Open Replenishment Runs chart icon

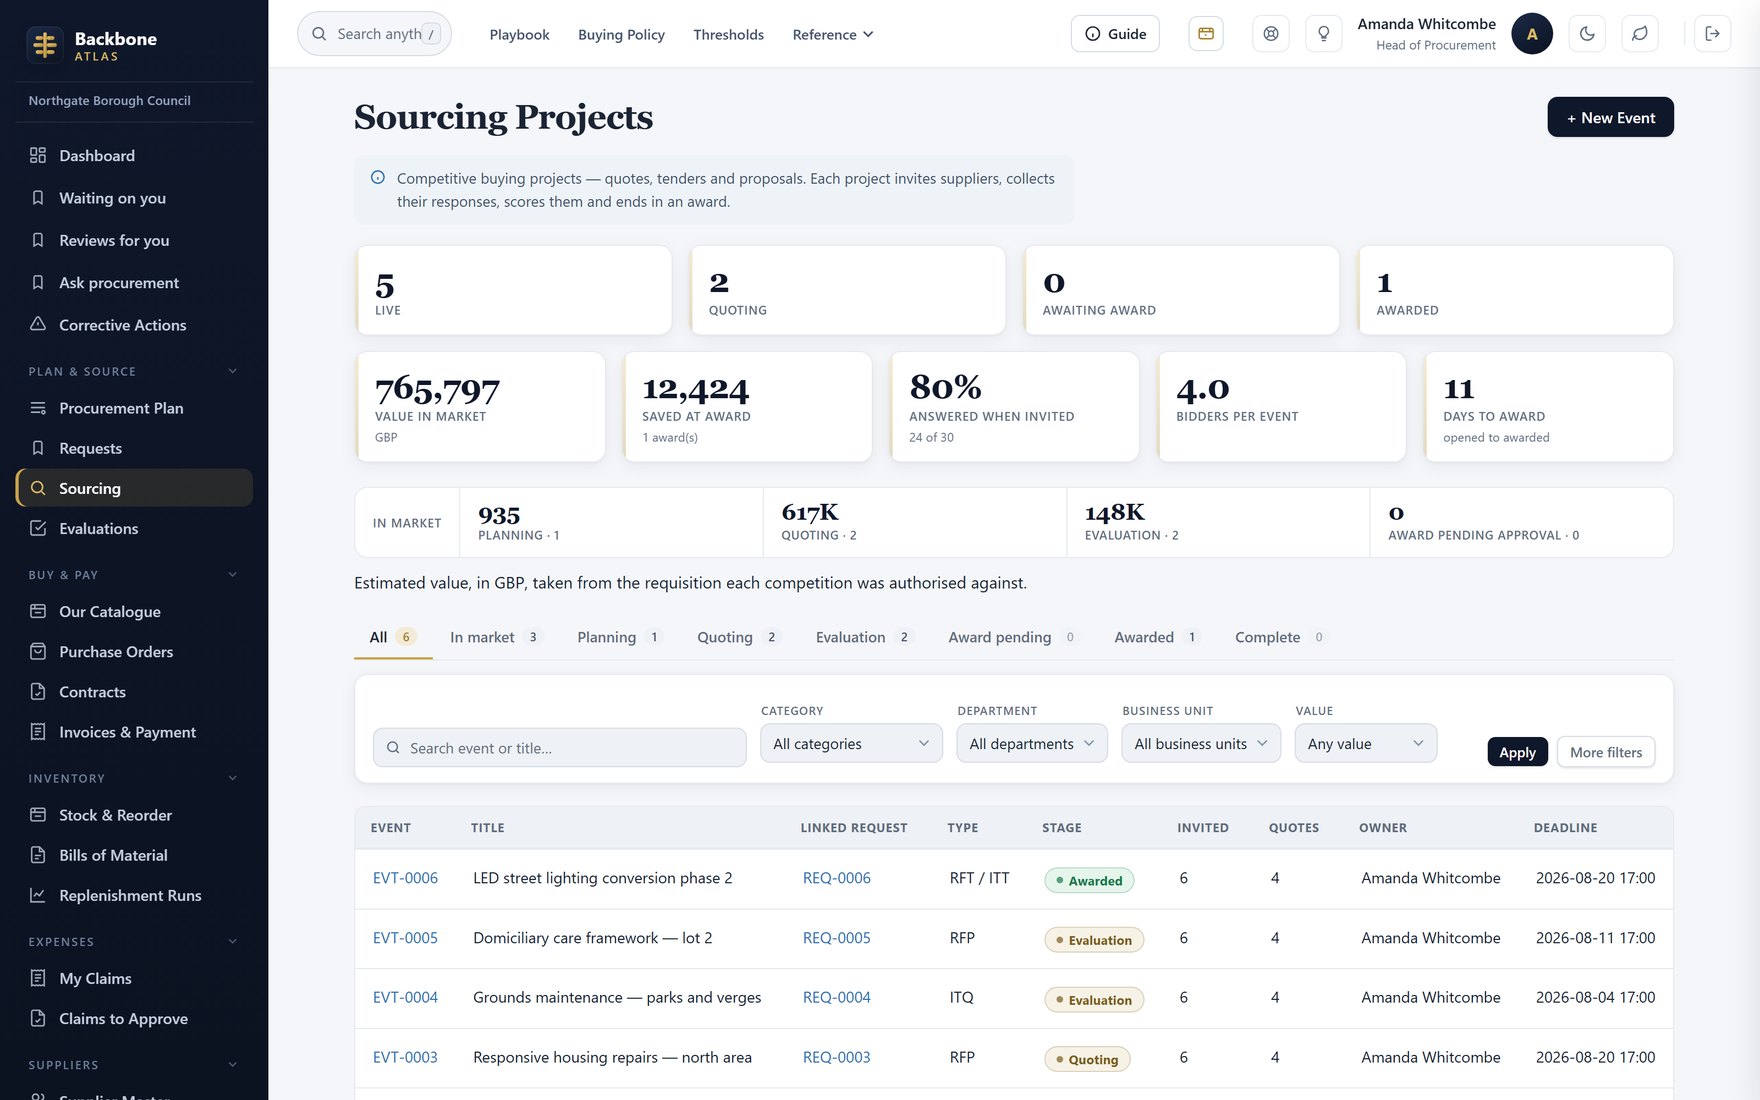[x=38, y=895]
